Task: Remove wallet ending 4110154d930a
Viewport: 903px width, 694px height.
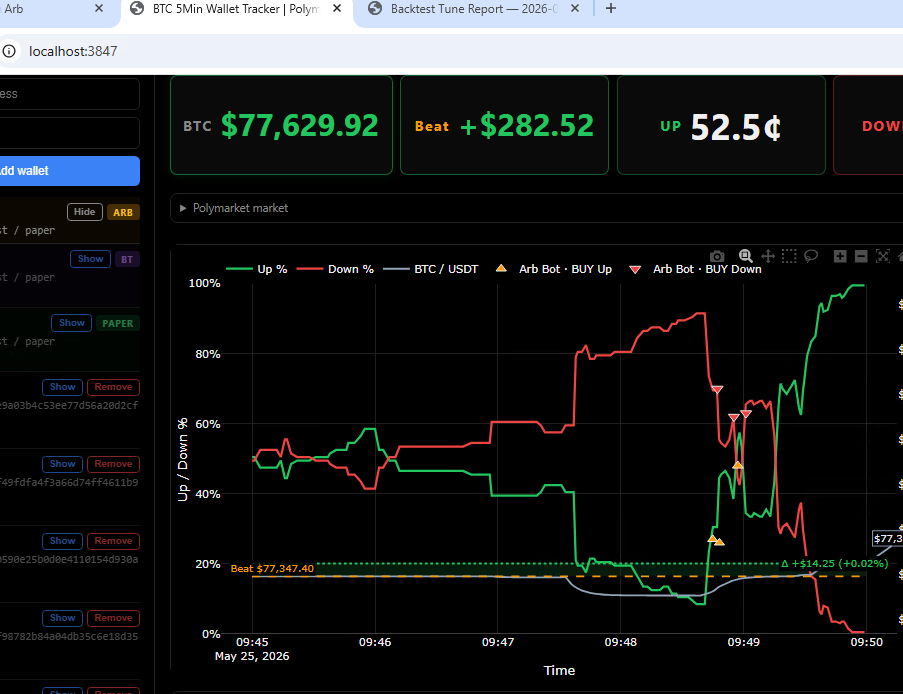Action: 113,541
